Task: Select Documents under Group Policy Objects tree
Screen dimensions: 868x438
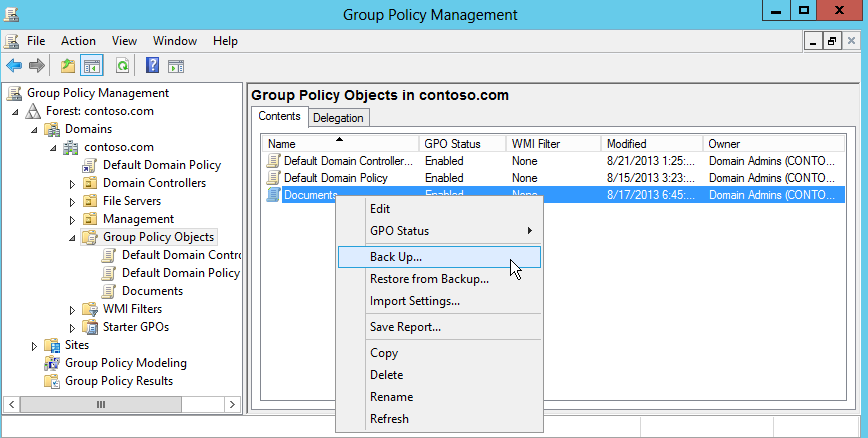Action: coord(152,291)
